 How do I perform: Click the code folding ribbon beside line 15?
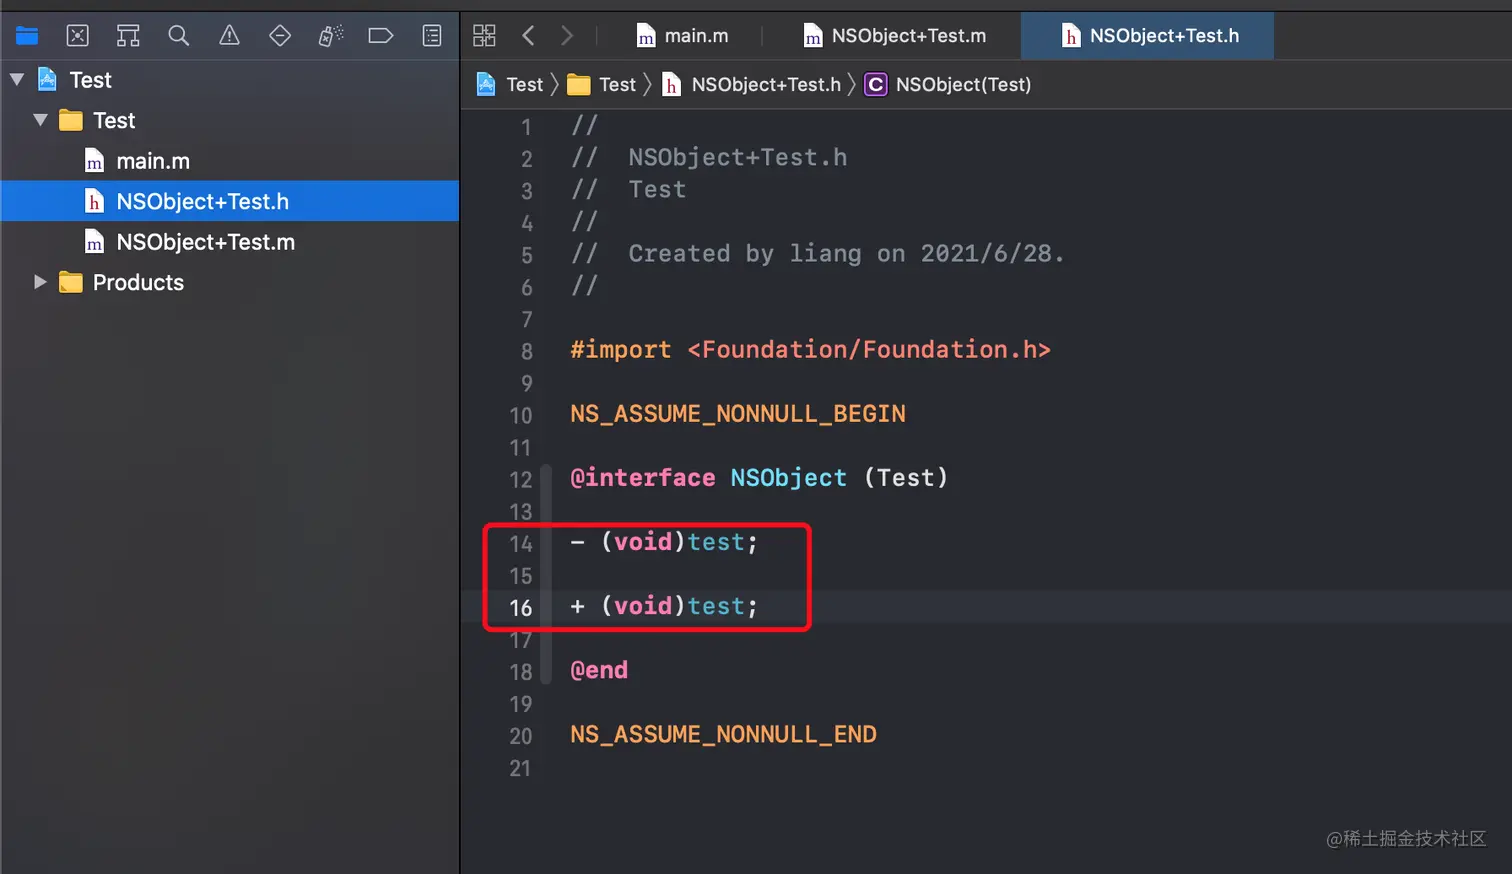545,576
